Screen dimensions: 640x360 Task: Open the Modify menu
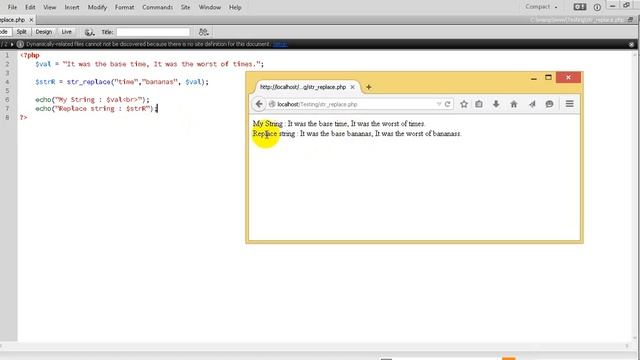(97, 7)
